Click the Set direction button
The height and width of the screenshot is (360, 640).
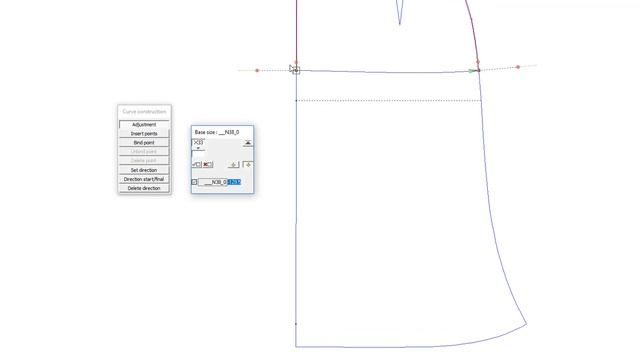[144, 170]
